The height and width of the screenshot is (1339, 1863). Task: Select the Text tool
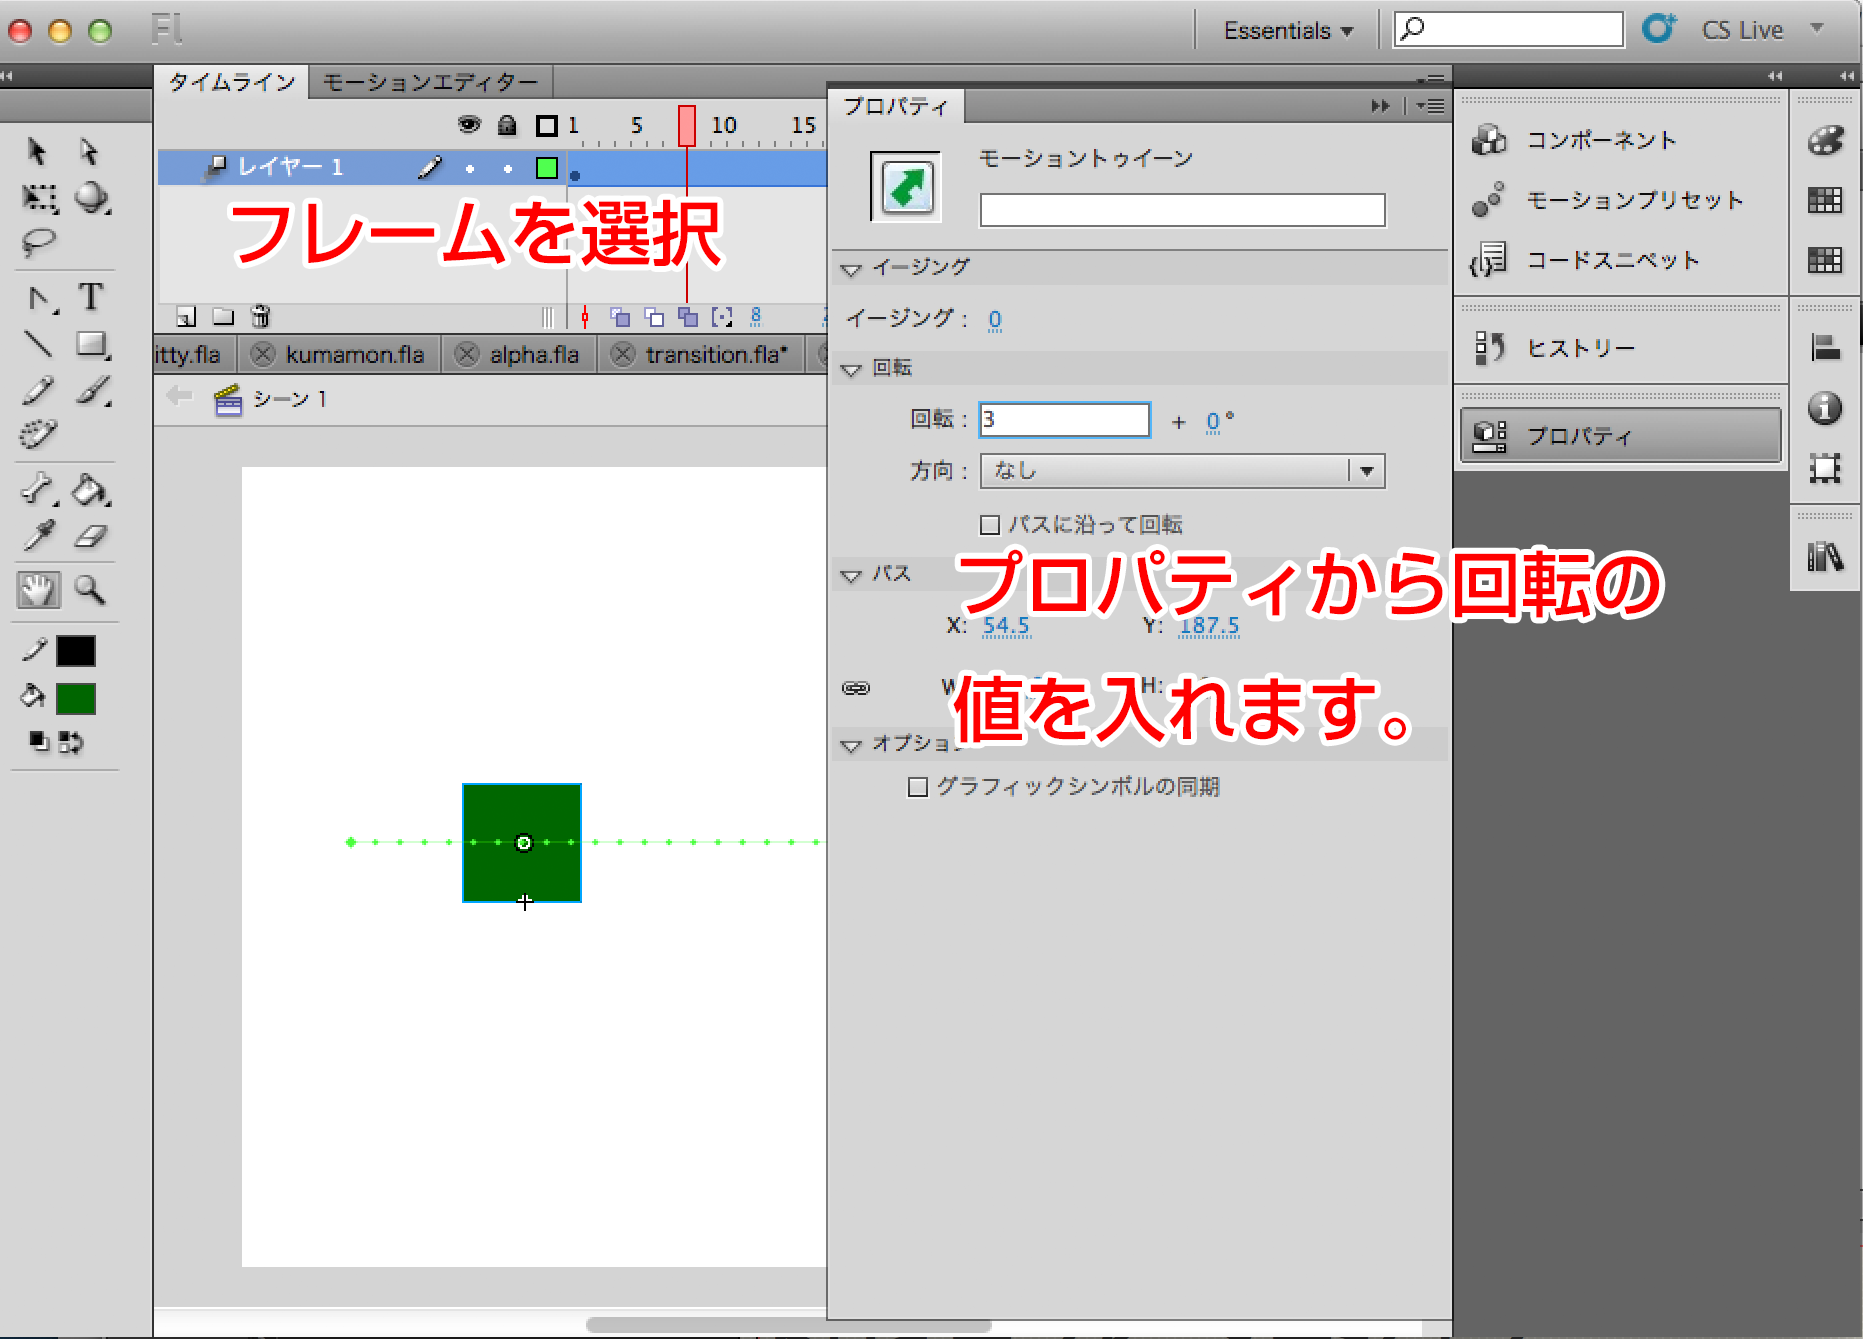[91, 297]
